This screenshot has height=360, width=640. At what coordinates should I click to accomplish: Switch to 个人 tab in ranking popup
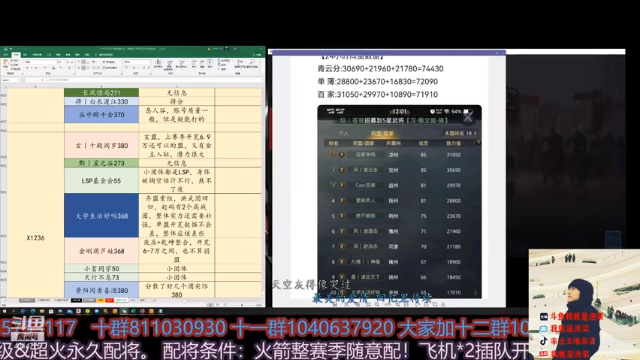(343, 133)
